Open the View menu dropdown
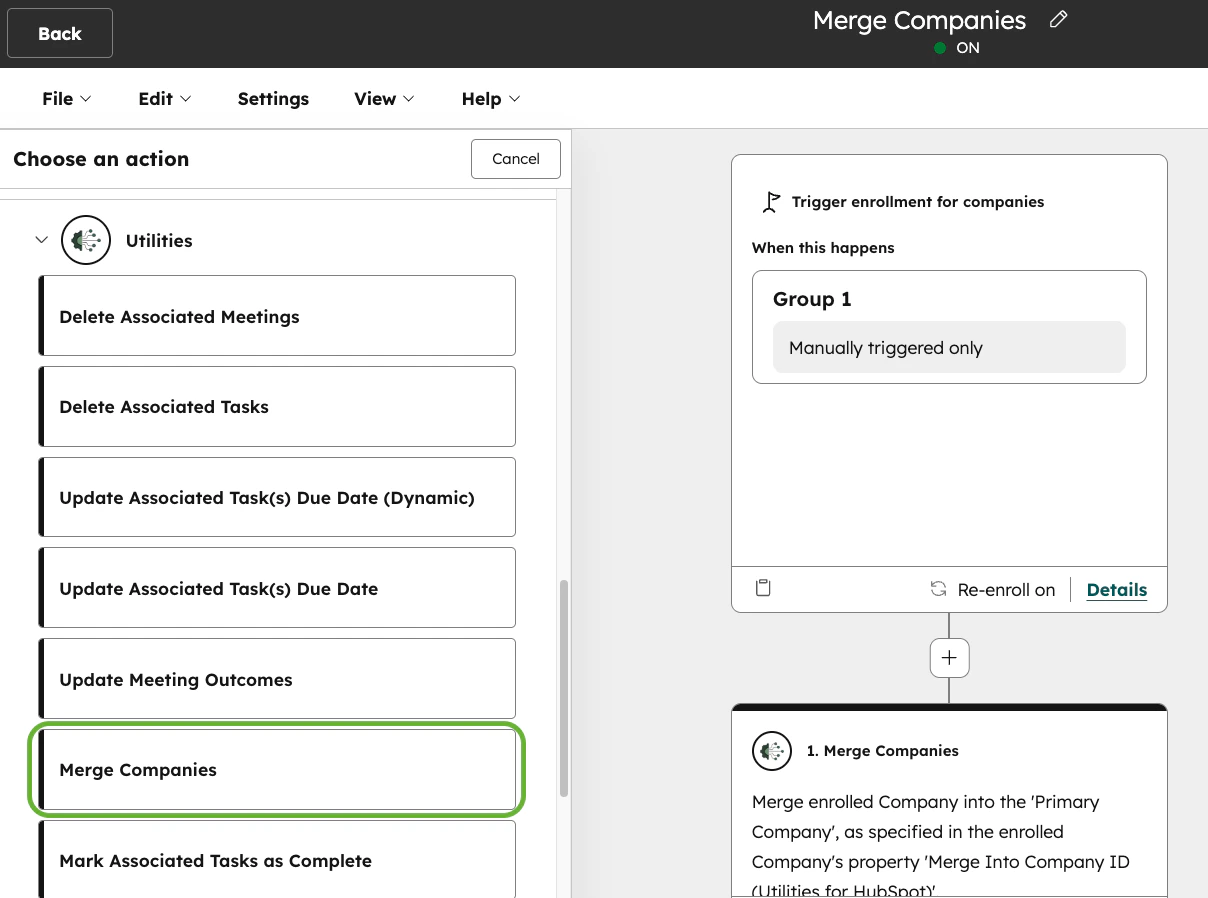Viewport: 1208px width, 898px height. [x=383, y=98]
